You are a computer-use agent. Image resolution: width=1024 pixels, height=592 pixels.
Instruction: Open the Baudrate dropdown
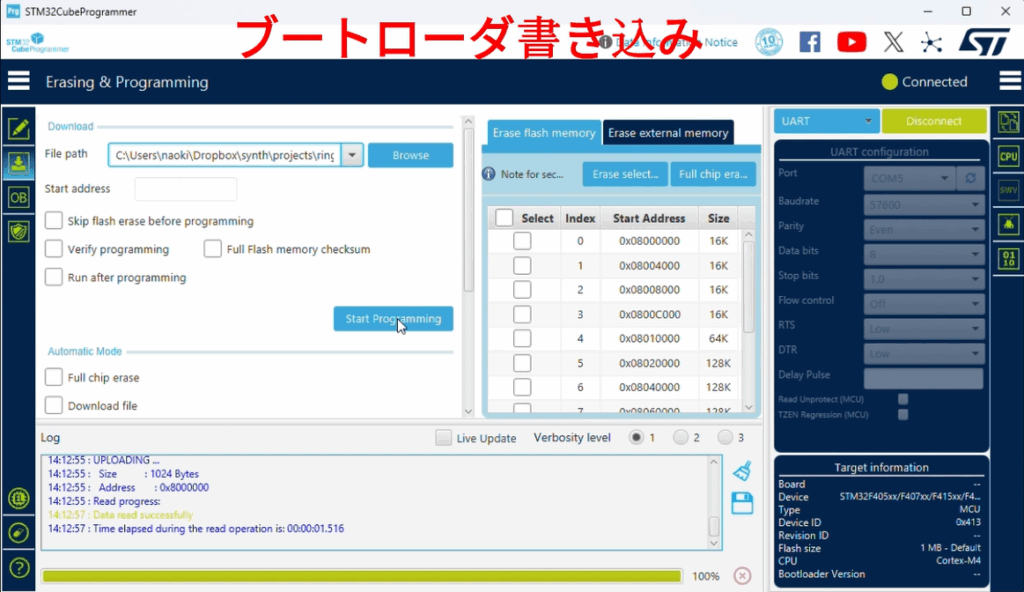pyautogui.click(x=923, y=205)
